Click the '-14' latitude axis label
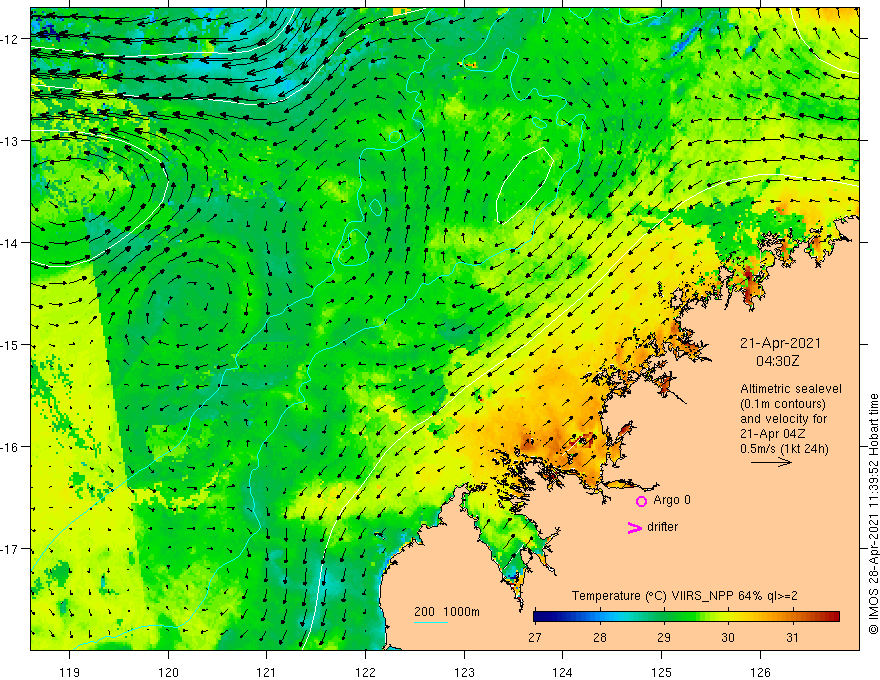 click(x=11, y=243)
